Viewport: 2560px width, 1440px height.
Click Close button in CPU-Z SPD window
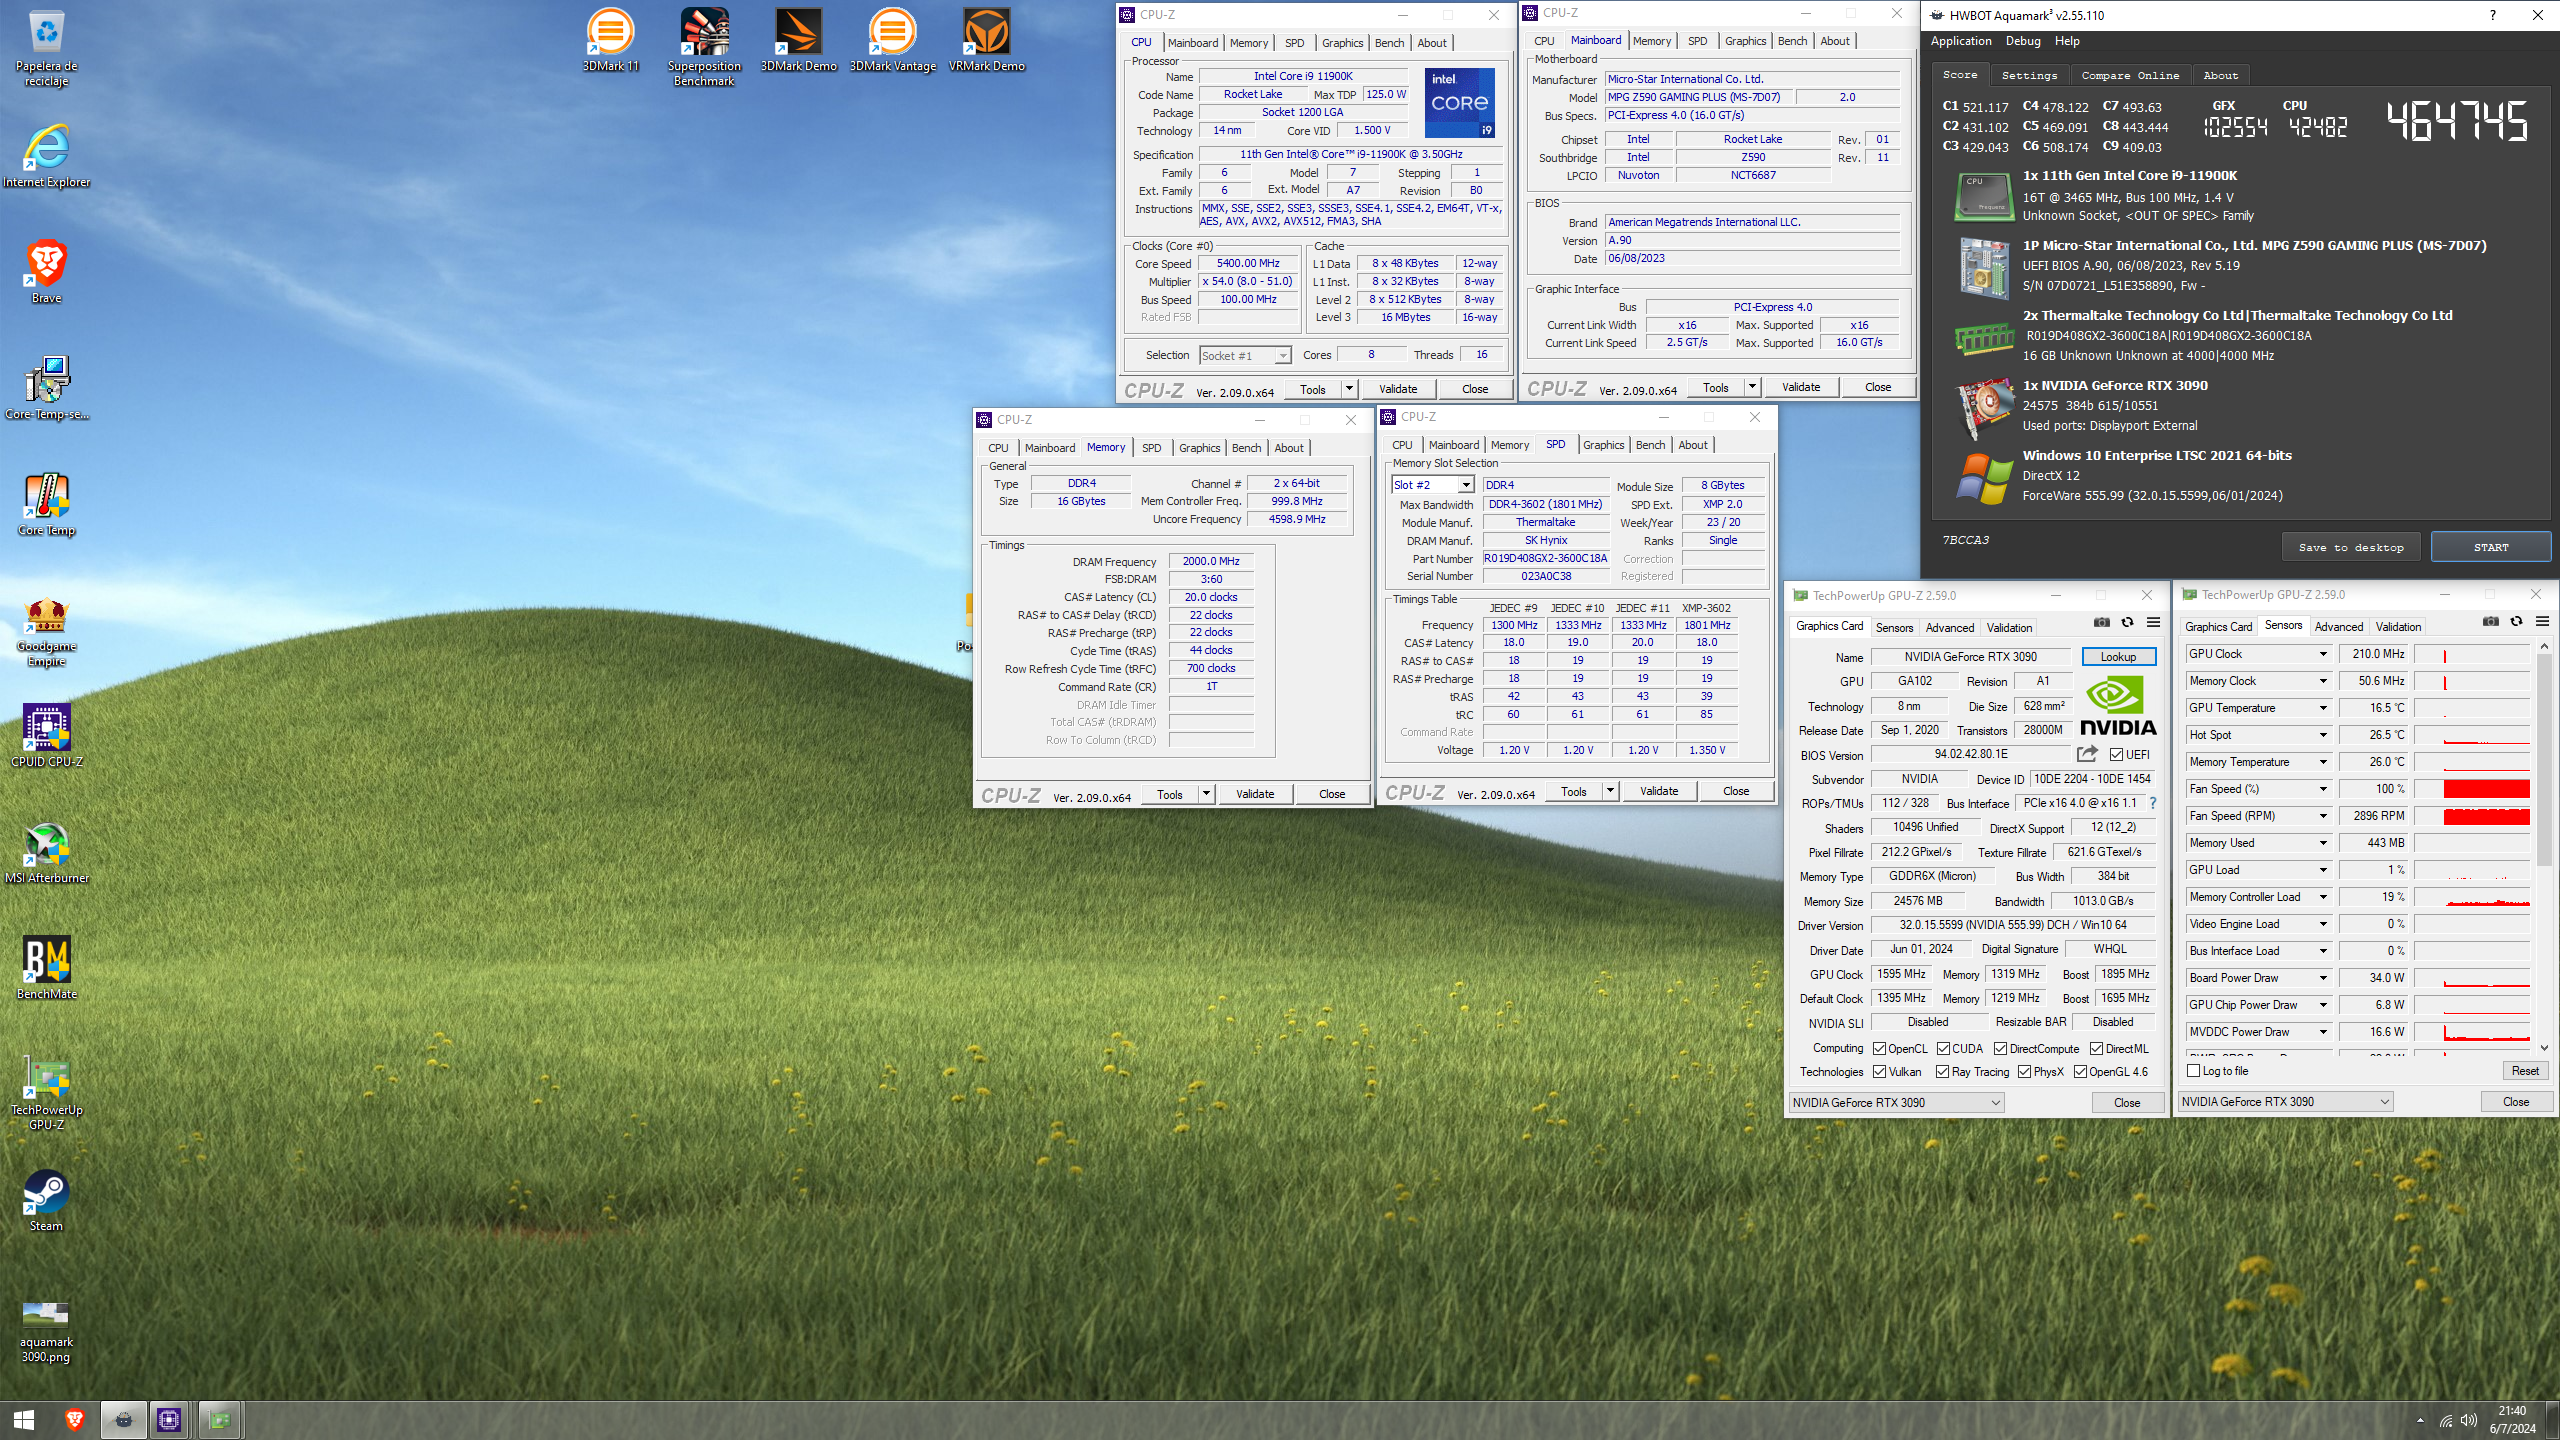1735,791
